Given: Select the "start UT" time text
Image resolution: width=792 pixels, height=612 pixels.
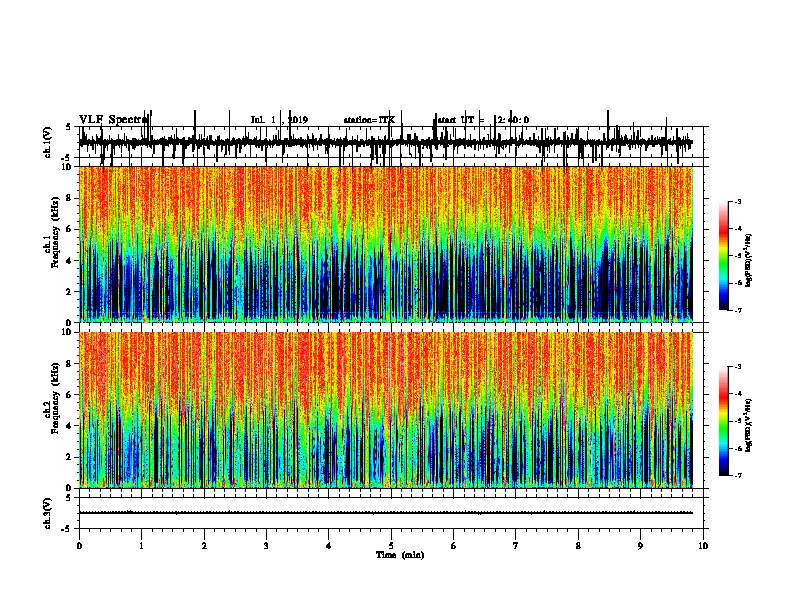Looking at the screenshot, I should (483, 120).
